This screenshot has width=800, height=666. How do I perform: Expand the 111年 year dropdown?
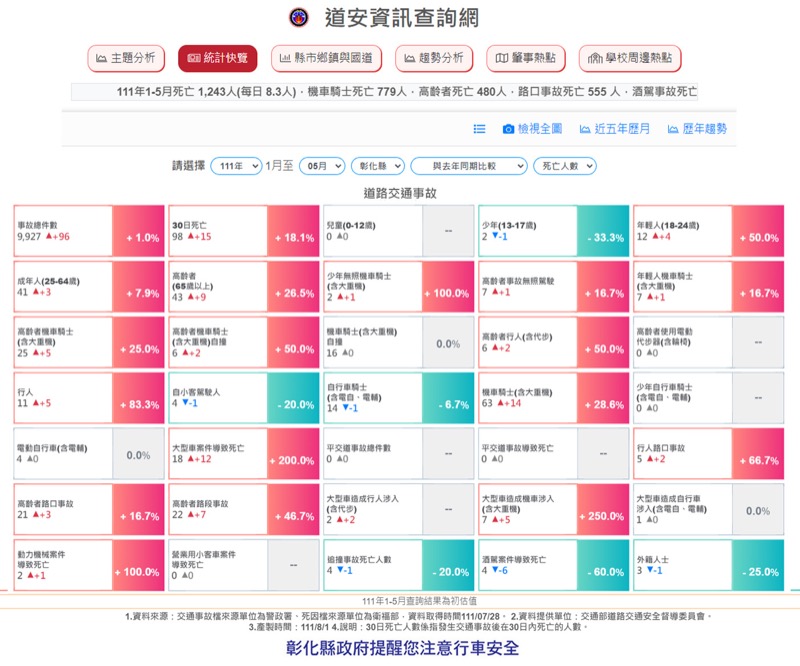point(236,166)
